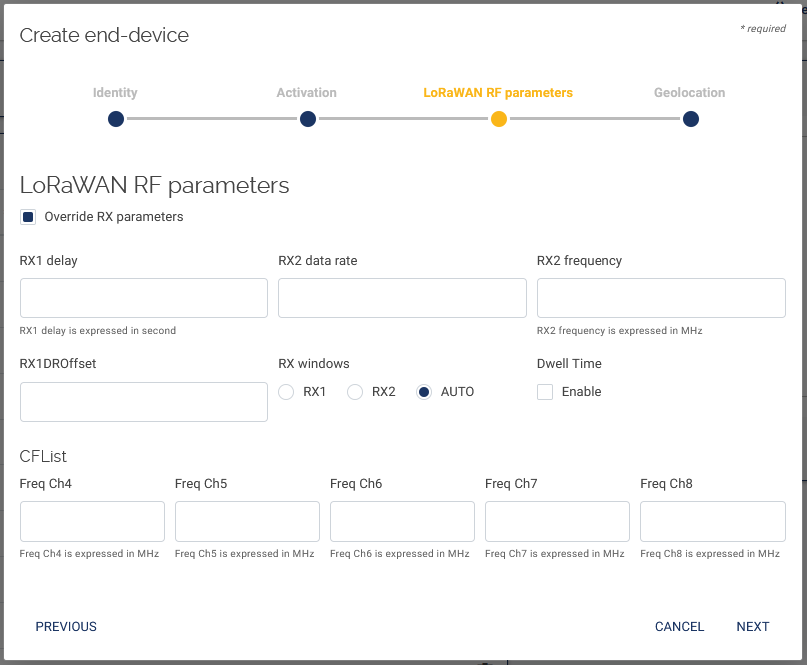Focus the RX1DROffset input box
Viewport: 807px width, 665px height.
tap(144, 402)
